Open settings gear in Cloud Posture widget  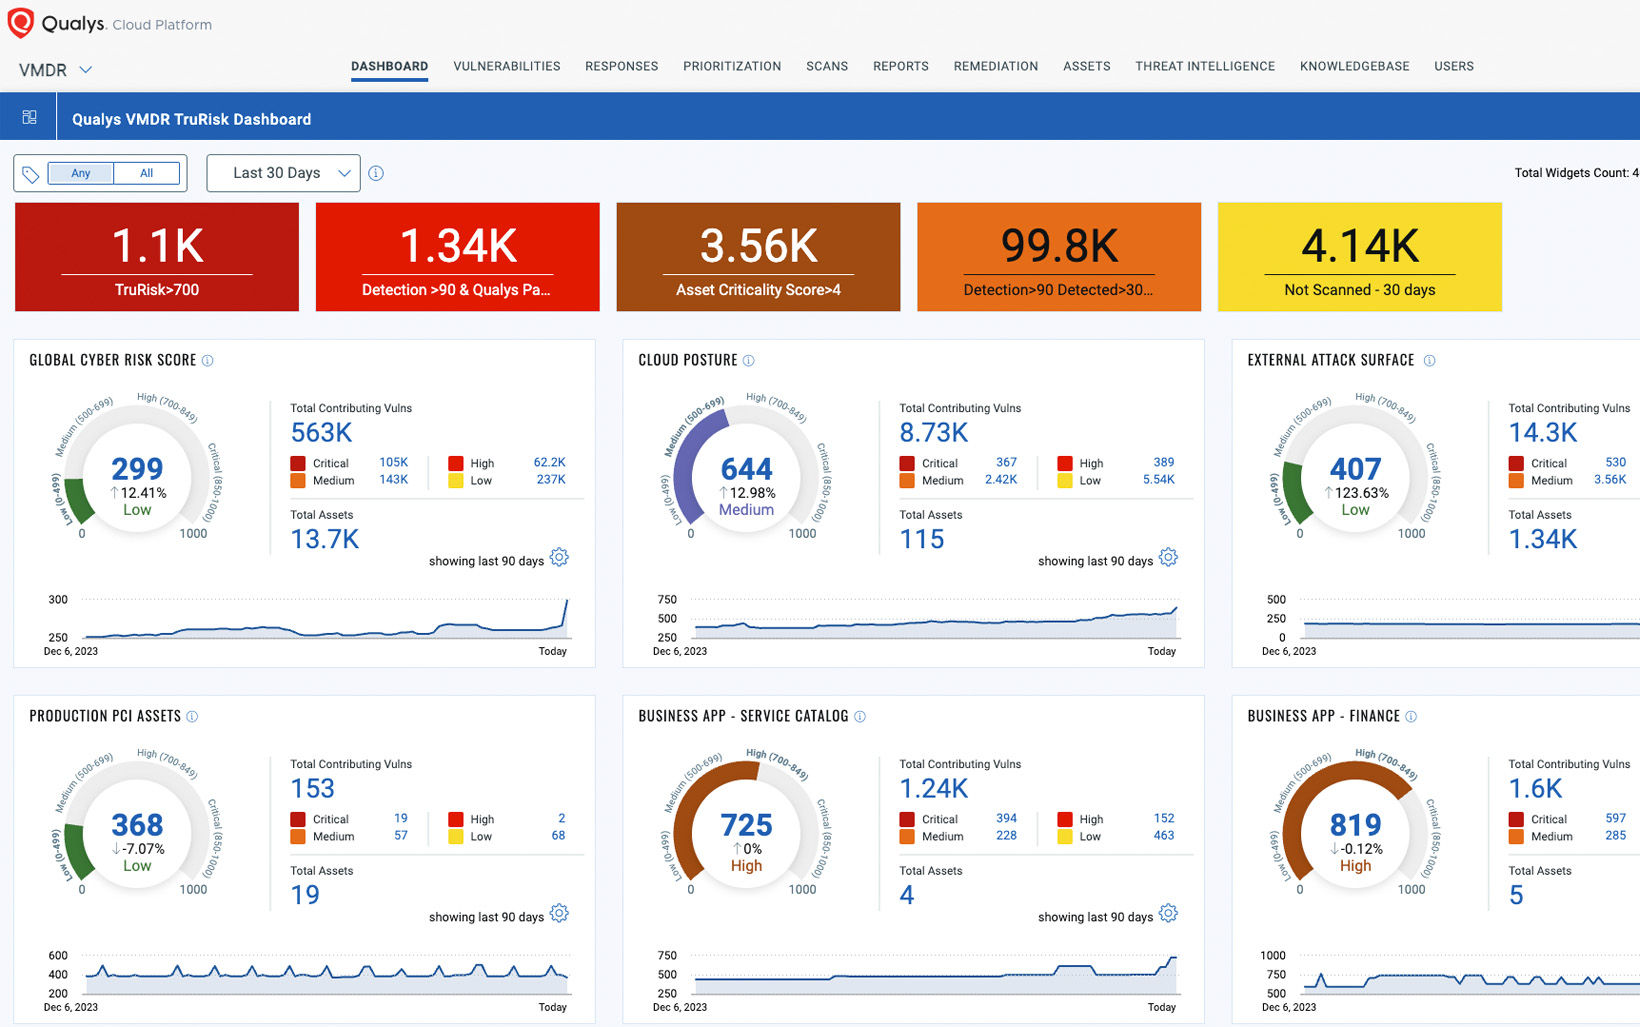point(1168,558)
